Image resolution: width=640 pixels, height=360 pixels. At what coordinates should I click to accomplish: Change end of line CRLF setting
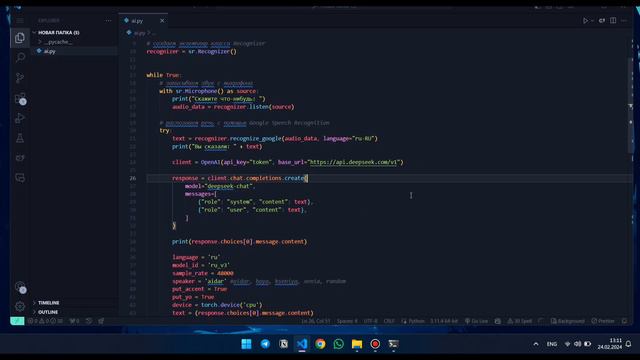point(389,321)
